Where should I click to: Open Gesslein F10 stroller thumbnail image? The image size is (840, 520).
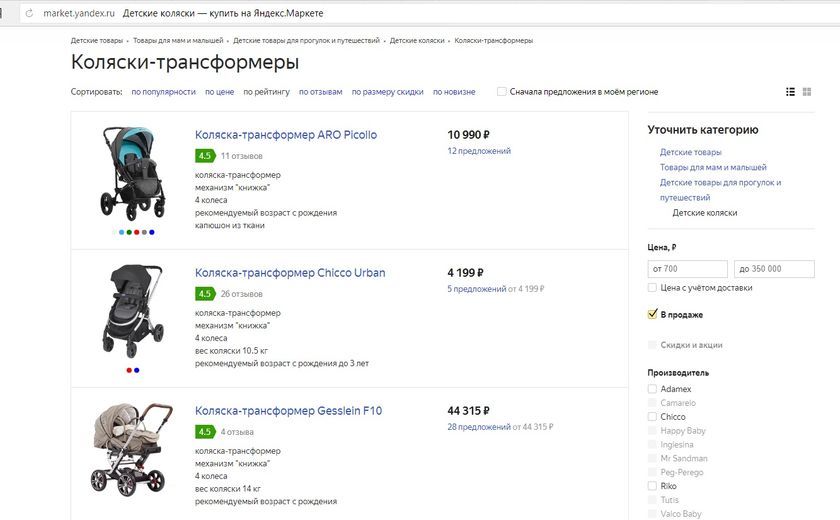point(131,449)
